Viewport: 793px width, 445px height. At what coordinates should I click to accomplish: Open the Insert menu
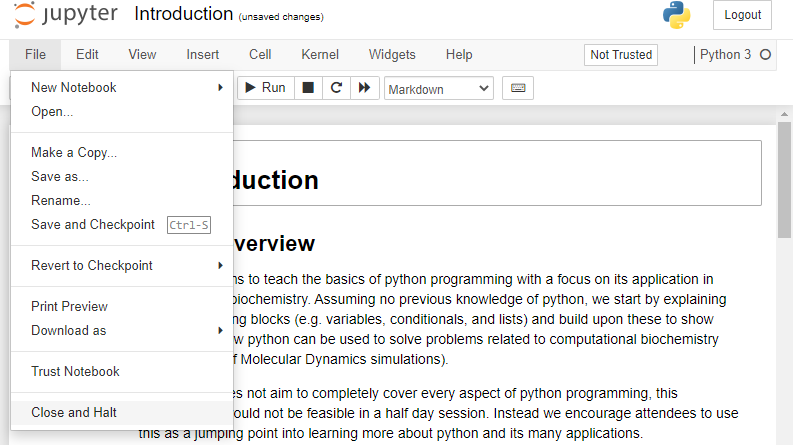coord(202,55)
